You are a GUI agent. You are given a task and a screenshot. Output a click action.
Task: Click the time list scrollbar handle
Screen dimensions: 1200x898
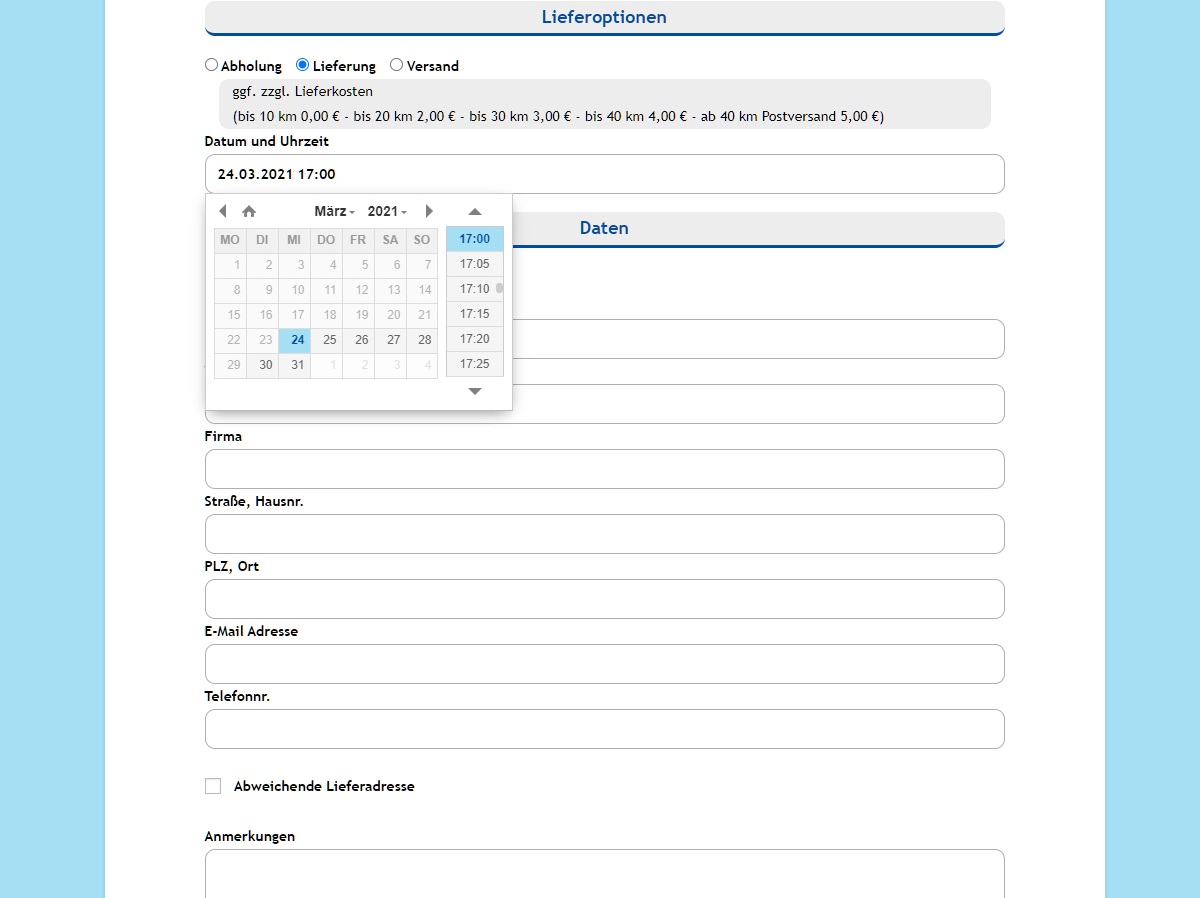pyautogui.click(x=499, y=288)
